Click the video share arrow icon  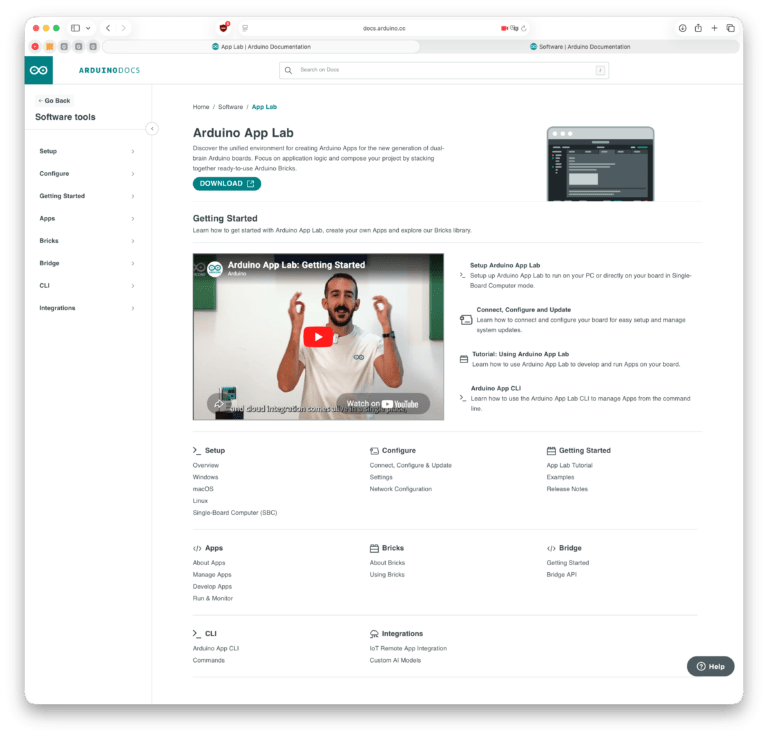pos(218,404)
